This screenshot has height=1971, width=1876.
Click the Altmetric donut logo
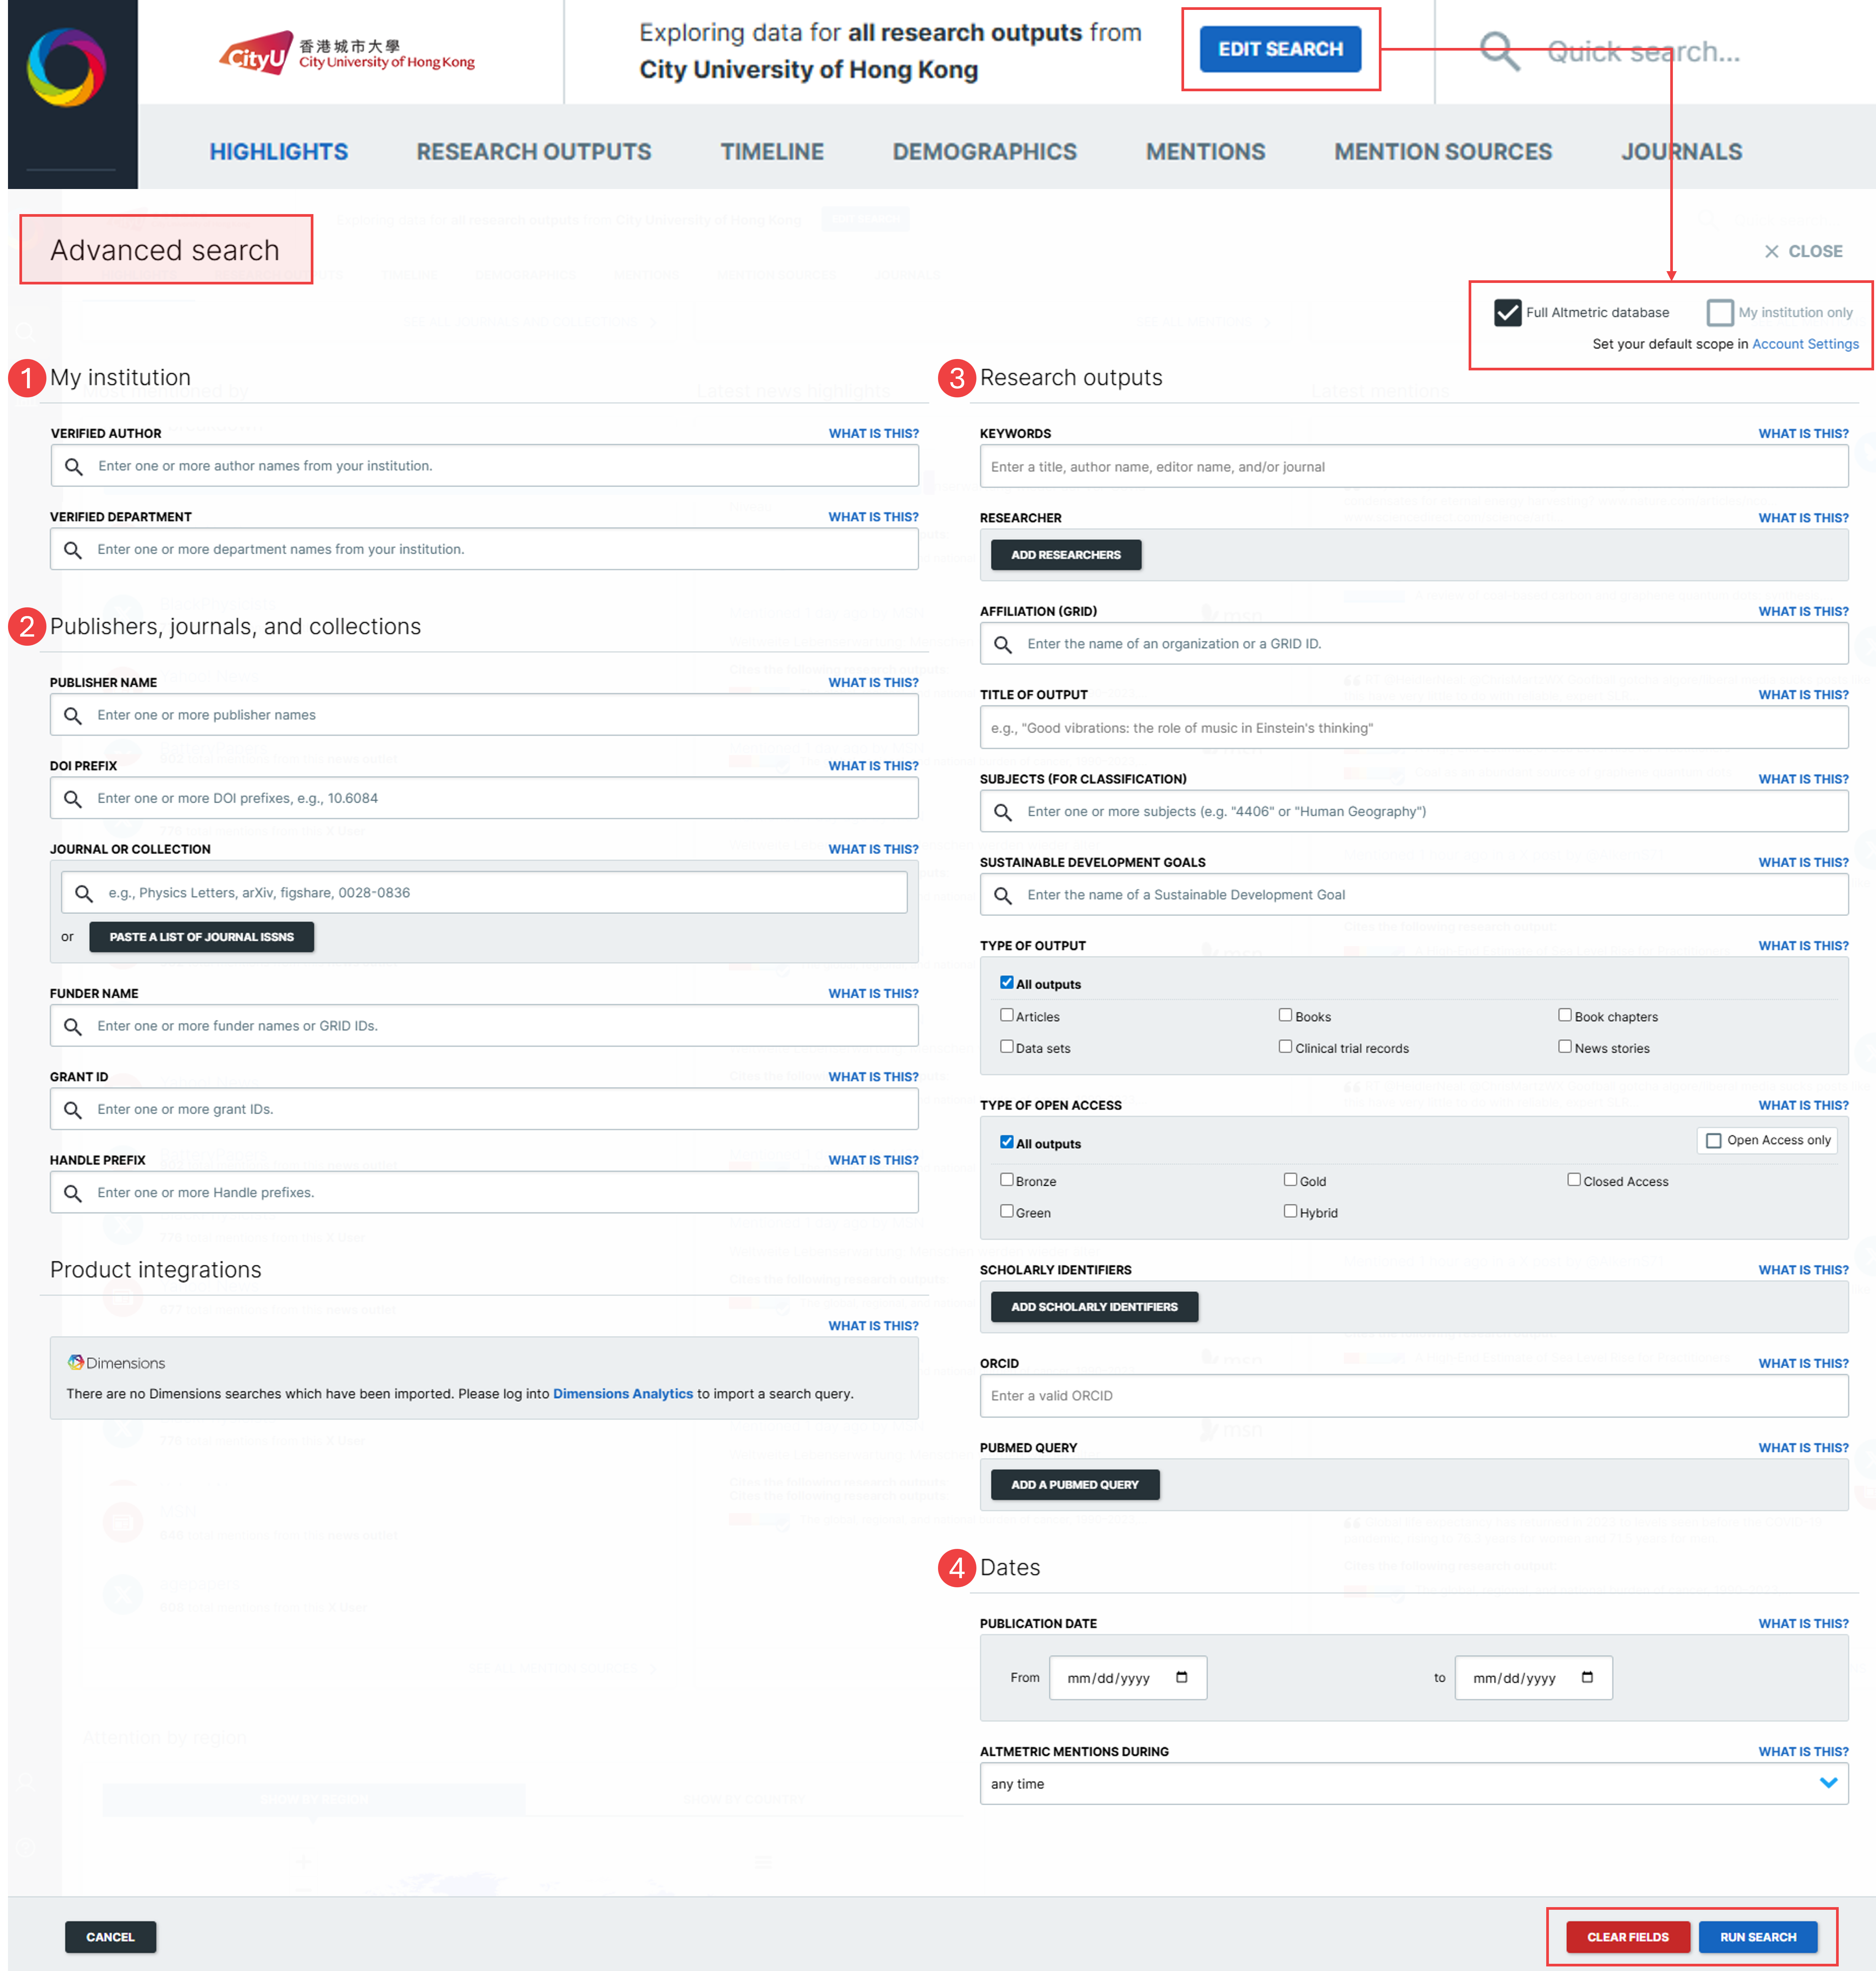66,66
